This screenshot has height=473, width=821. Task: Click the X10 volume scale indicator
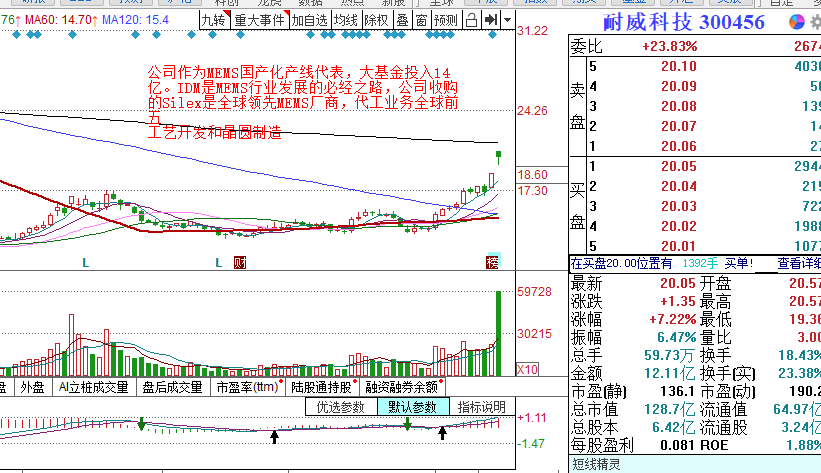tap(530, 369)
